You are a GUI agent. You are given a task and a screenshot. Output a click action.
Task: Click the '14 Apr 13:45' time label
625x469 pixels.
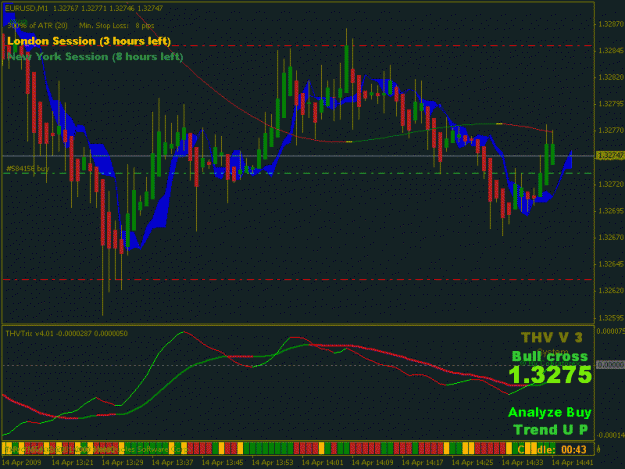(x=222, y=463)
